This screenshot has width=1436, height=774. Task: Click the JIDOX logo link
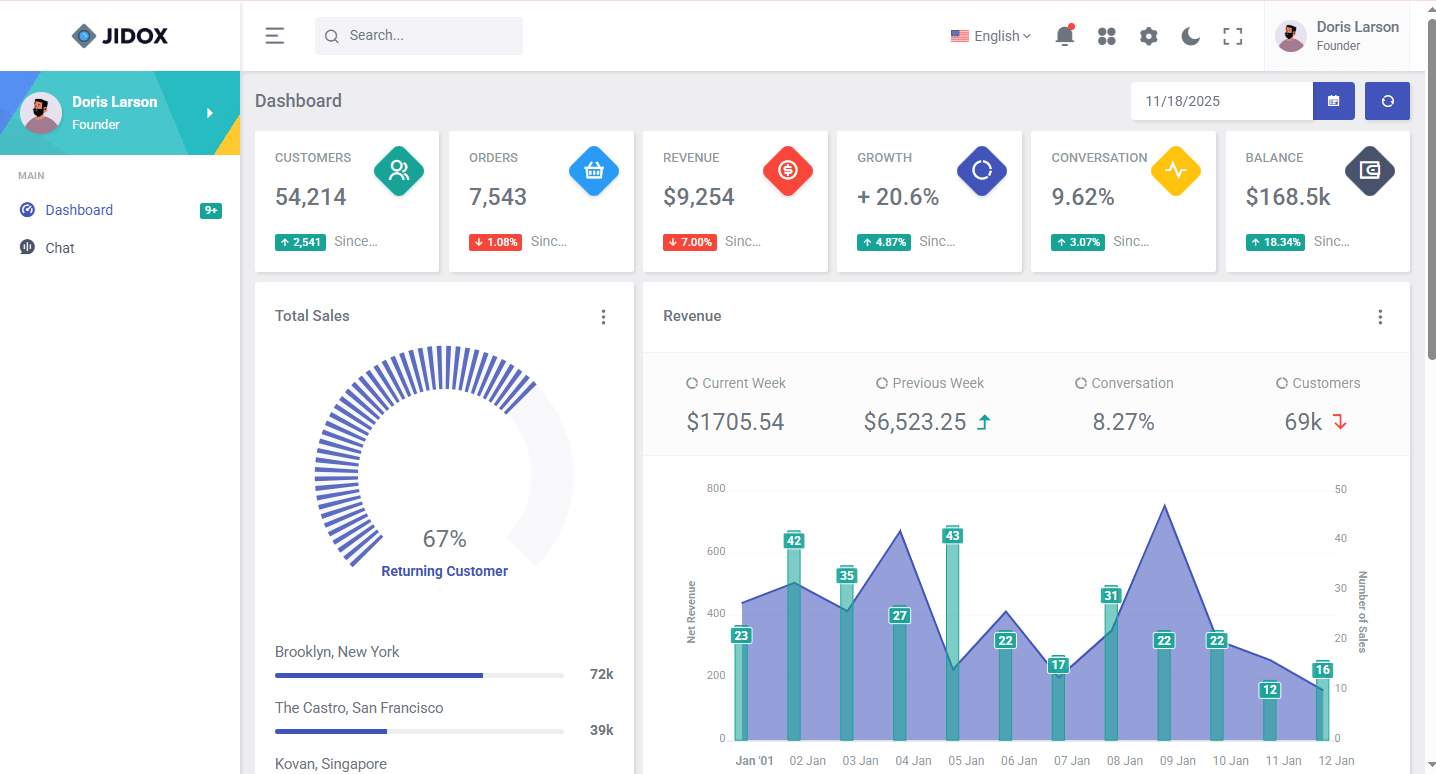(120, 36)
